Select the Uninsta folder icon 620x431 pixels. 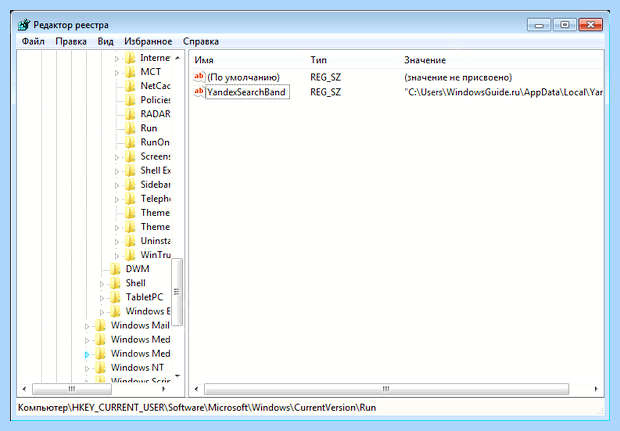[x=130, y=241]
